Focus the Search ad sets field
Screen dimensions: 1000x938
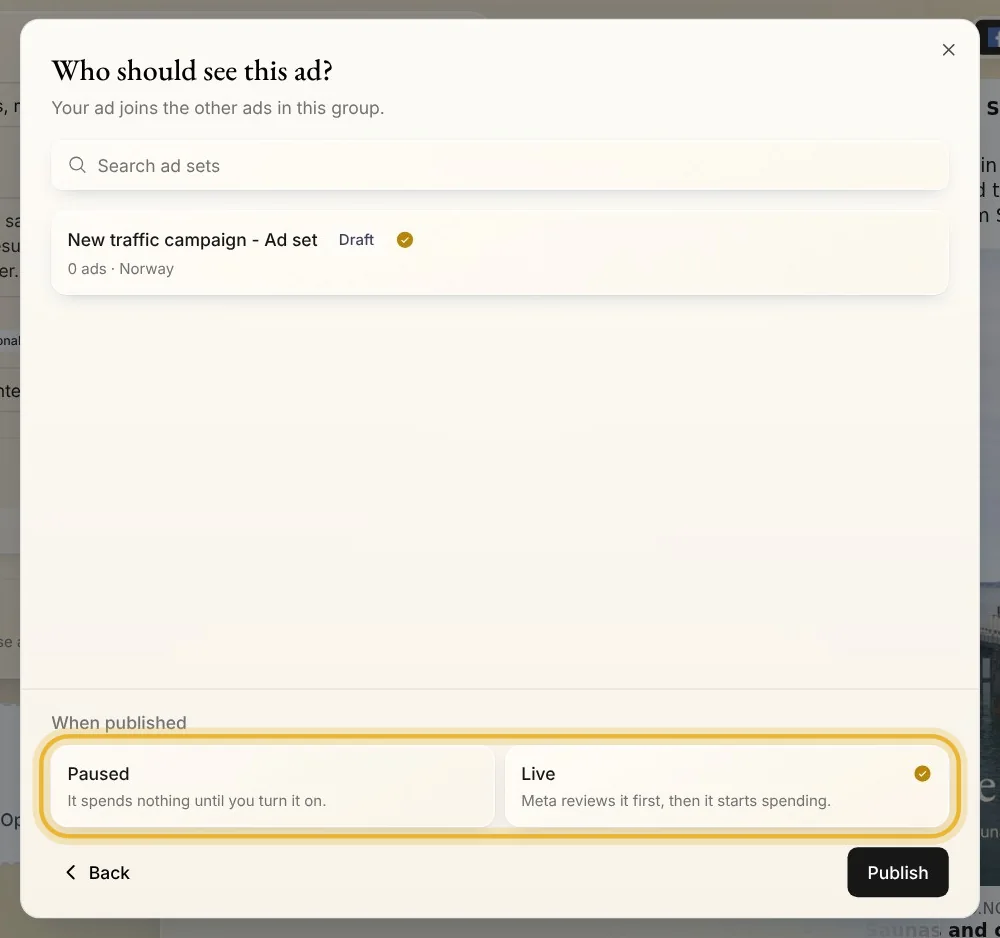500,166
